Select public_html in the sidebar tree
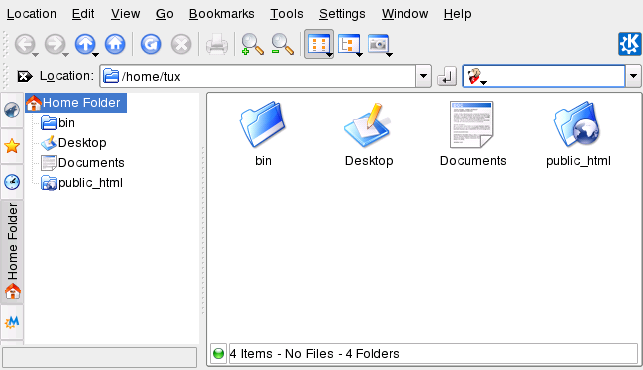The width and height of the screenshot is (643, 370). 82,183
